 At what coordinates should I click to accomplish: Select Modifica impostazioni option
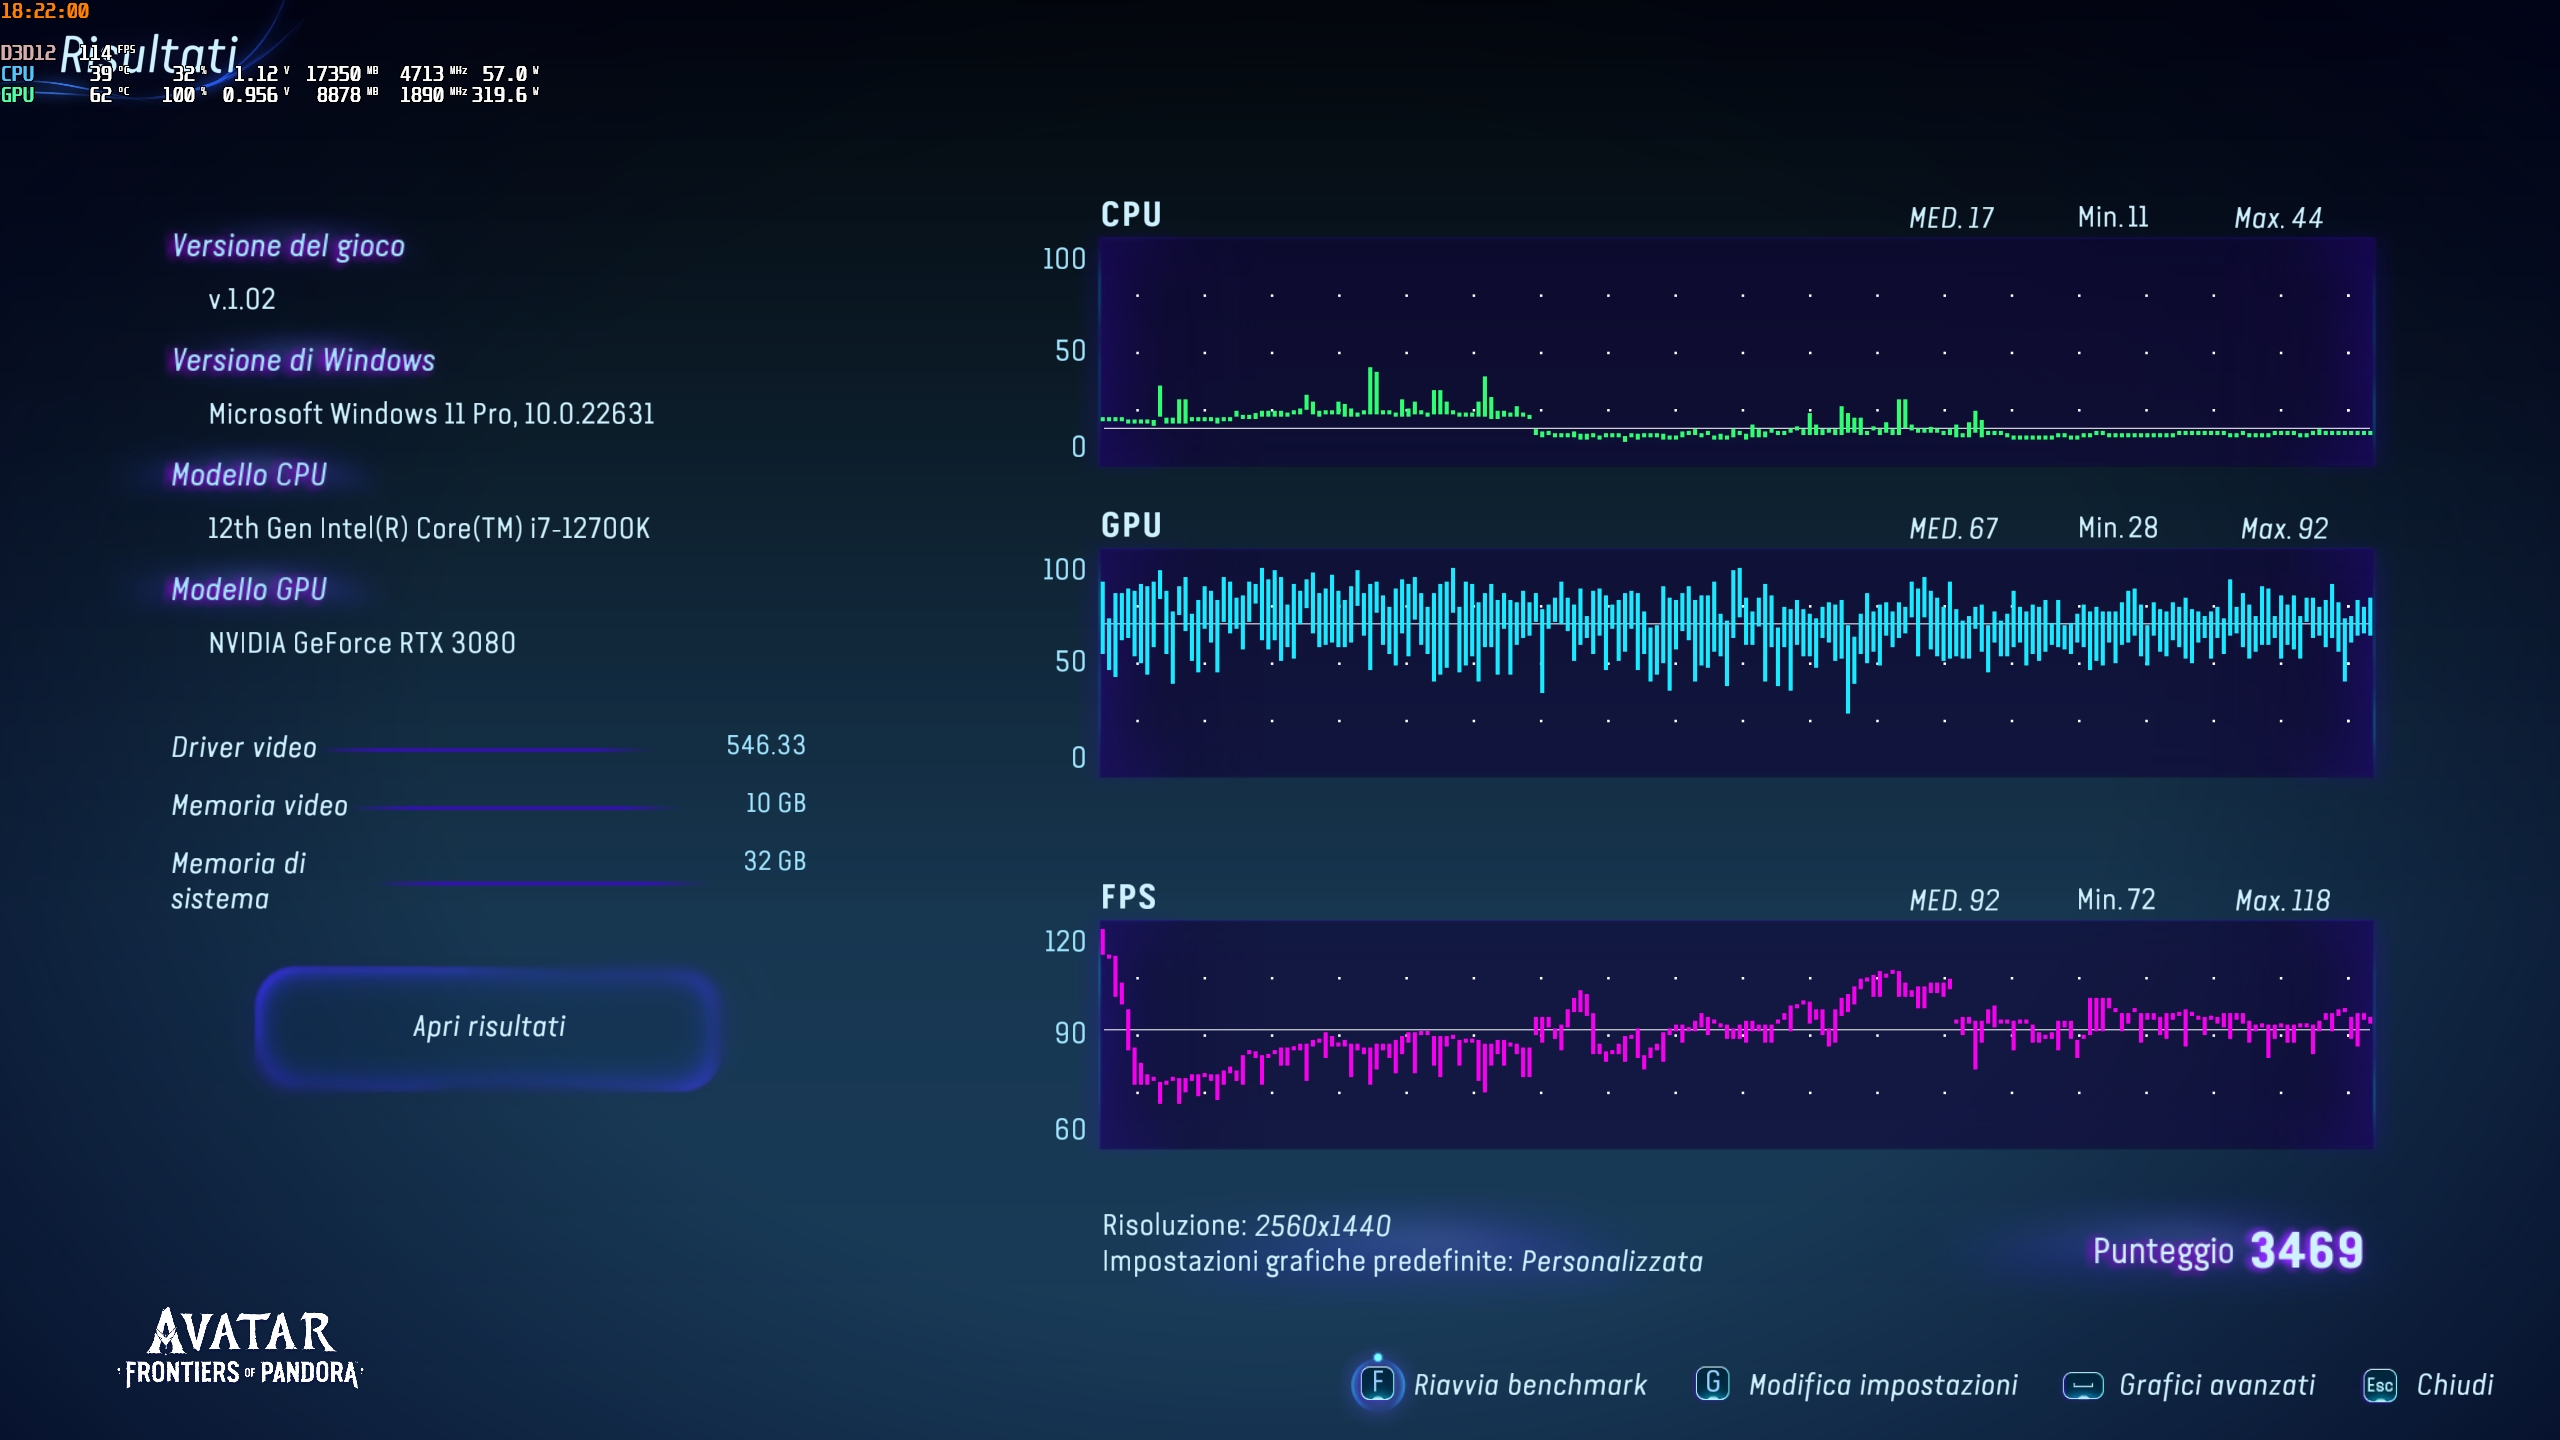(1883, 1385)
